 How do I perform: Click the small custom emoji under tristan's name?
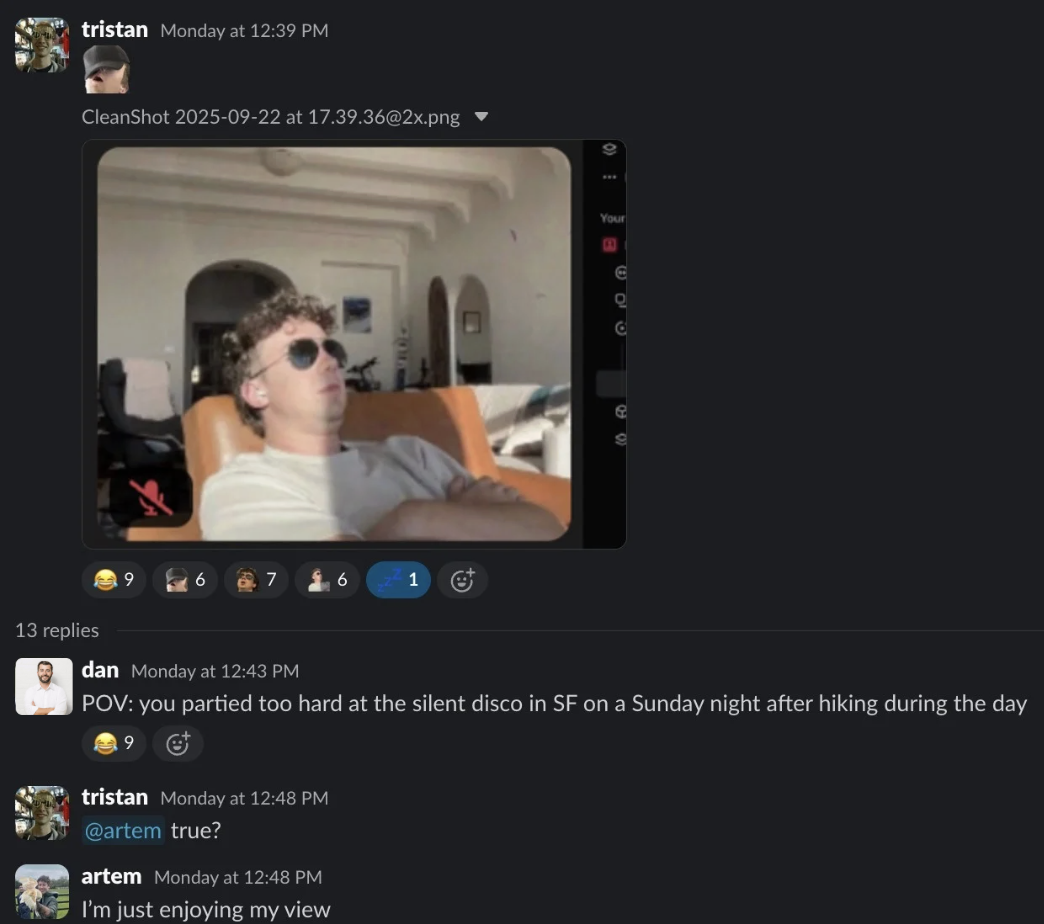pyautogui.click(x=106, y=70)
